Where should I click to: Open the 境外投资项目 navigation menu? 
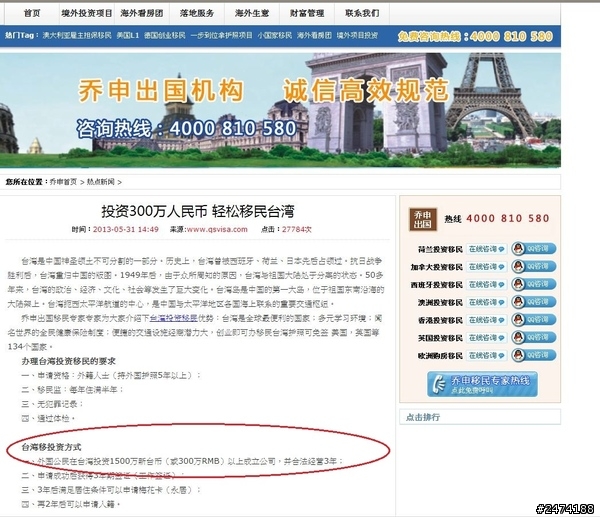coord(87,13)
